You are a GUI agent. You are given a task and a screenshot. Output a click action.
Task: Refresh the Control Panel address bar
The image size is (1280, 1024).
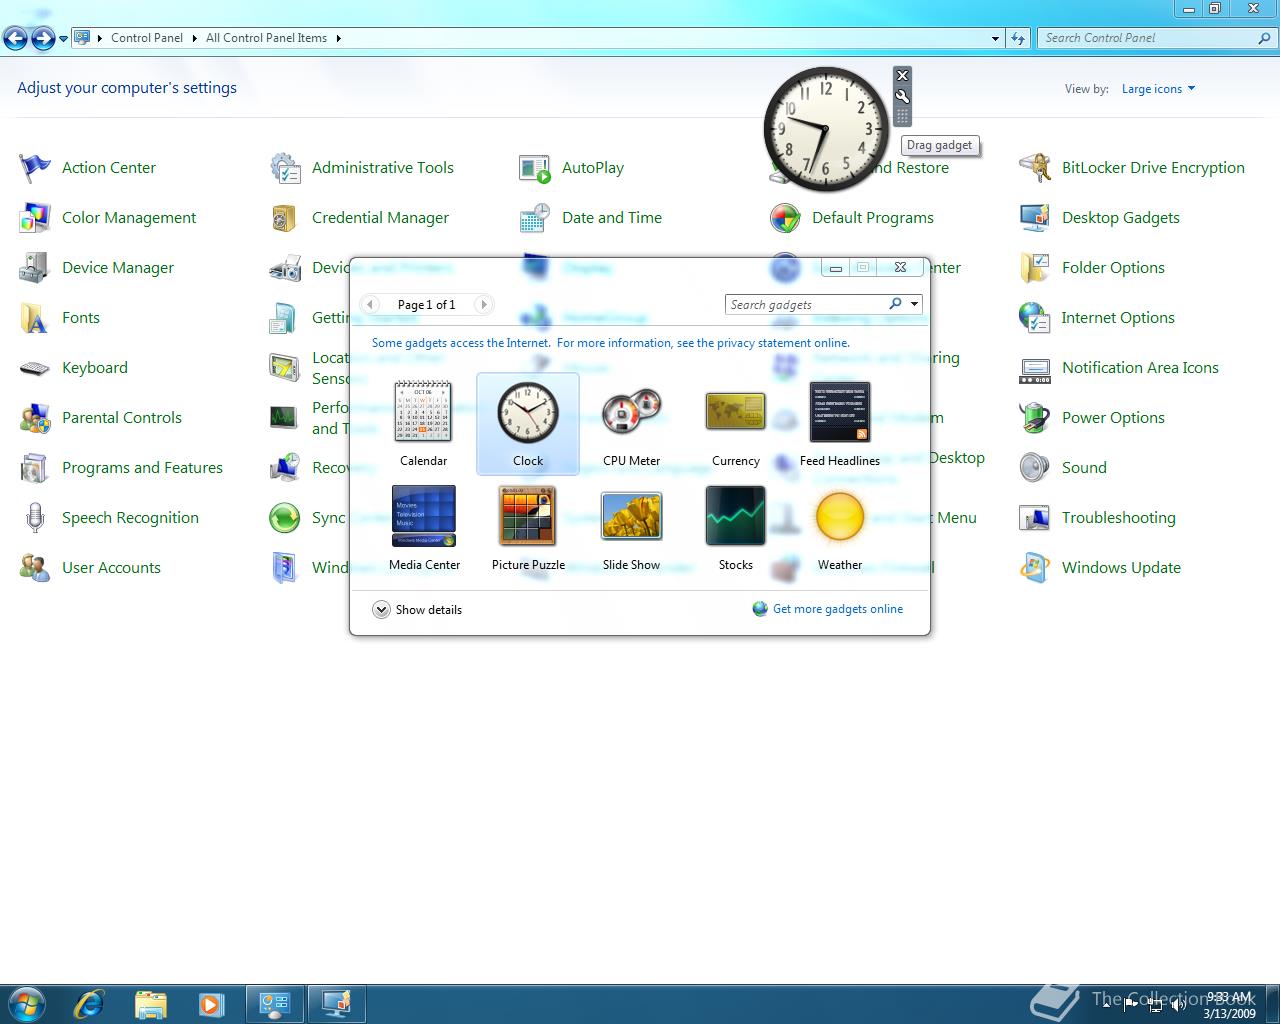[x=1018, y=38]
